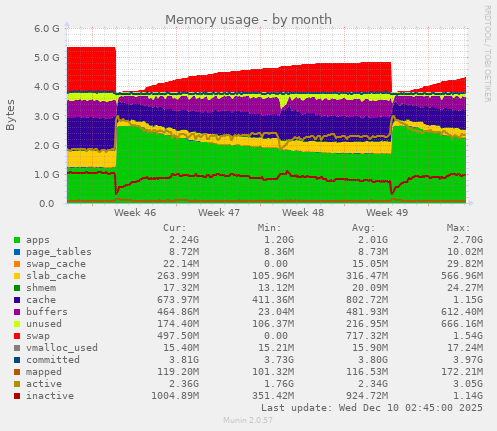Click buffers min value 23.04M
The width and height of the screenshot is (497, 431).
pos(276,312)
